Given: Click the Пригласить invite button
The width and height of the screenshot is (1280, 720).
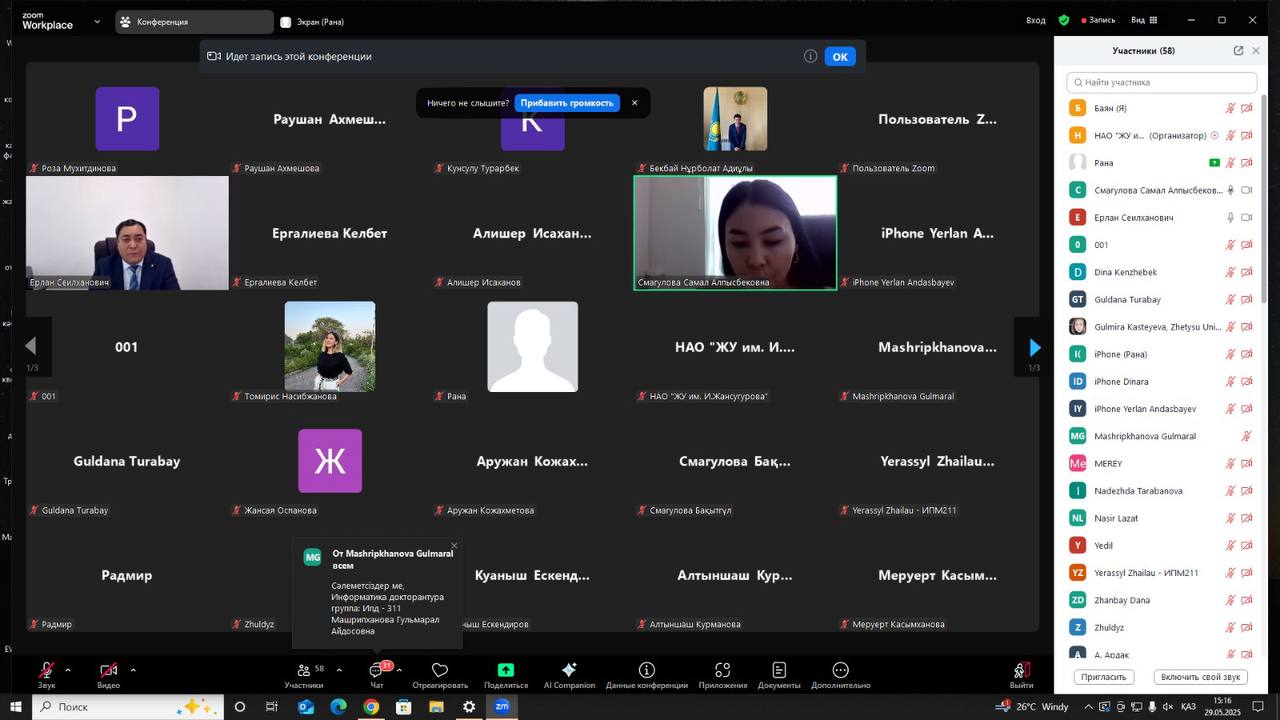Looking at the screenshot, I should coord(1104,677).
